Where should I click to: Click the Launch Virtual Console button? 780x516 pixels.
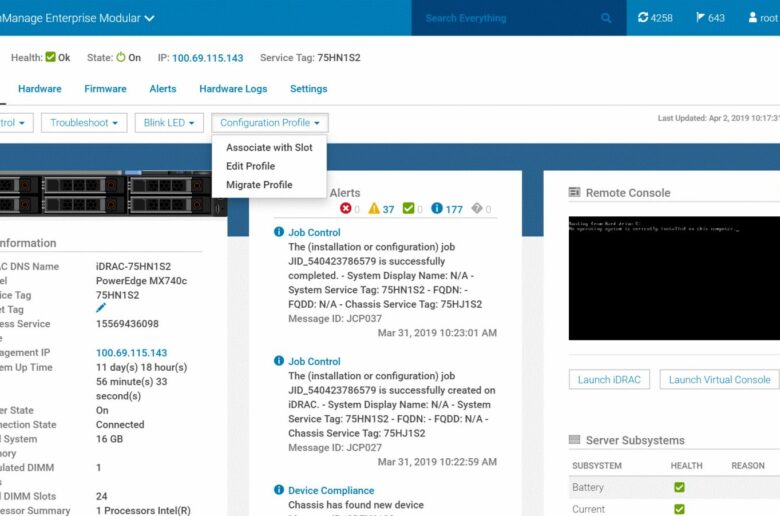click(x=720, y=380)
